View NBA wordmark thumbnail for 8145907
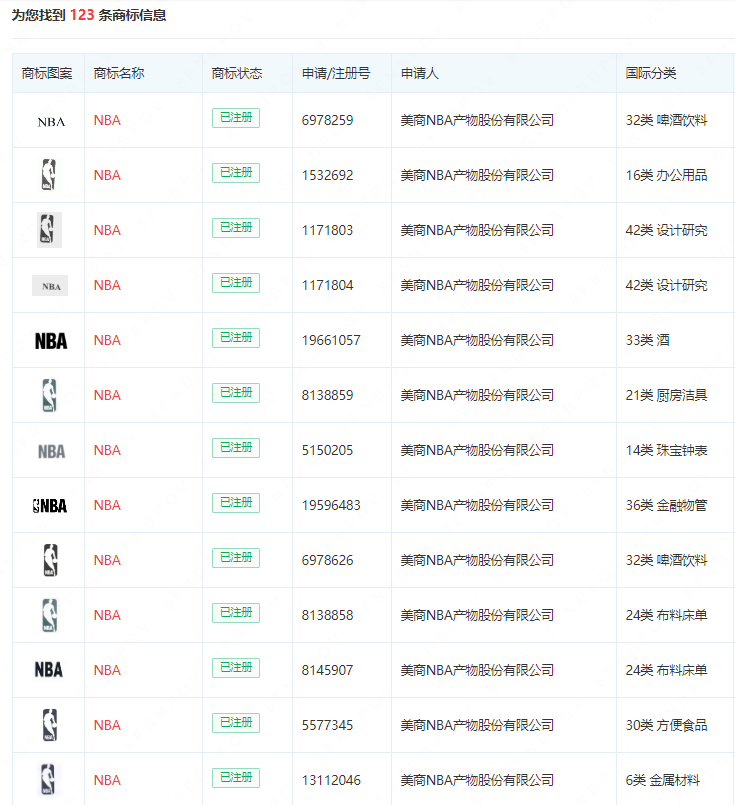The image size is (735, 805). click(49, 669)
